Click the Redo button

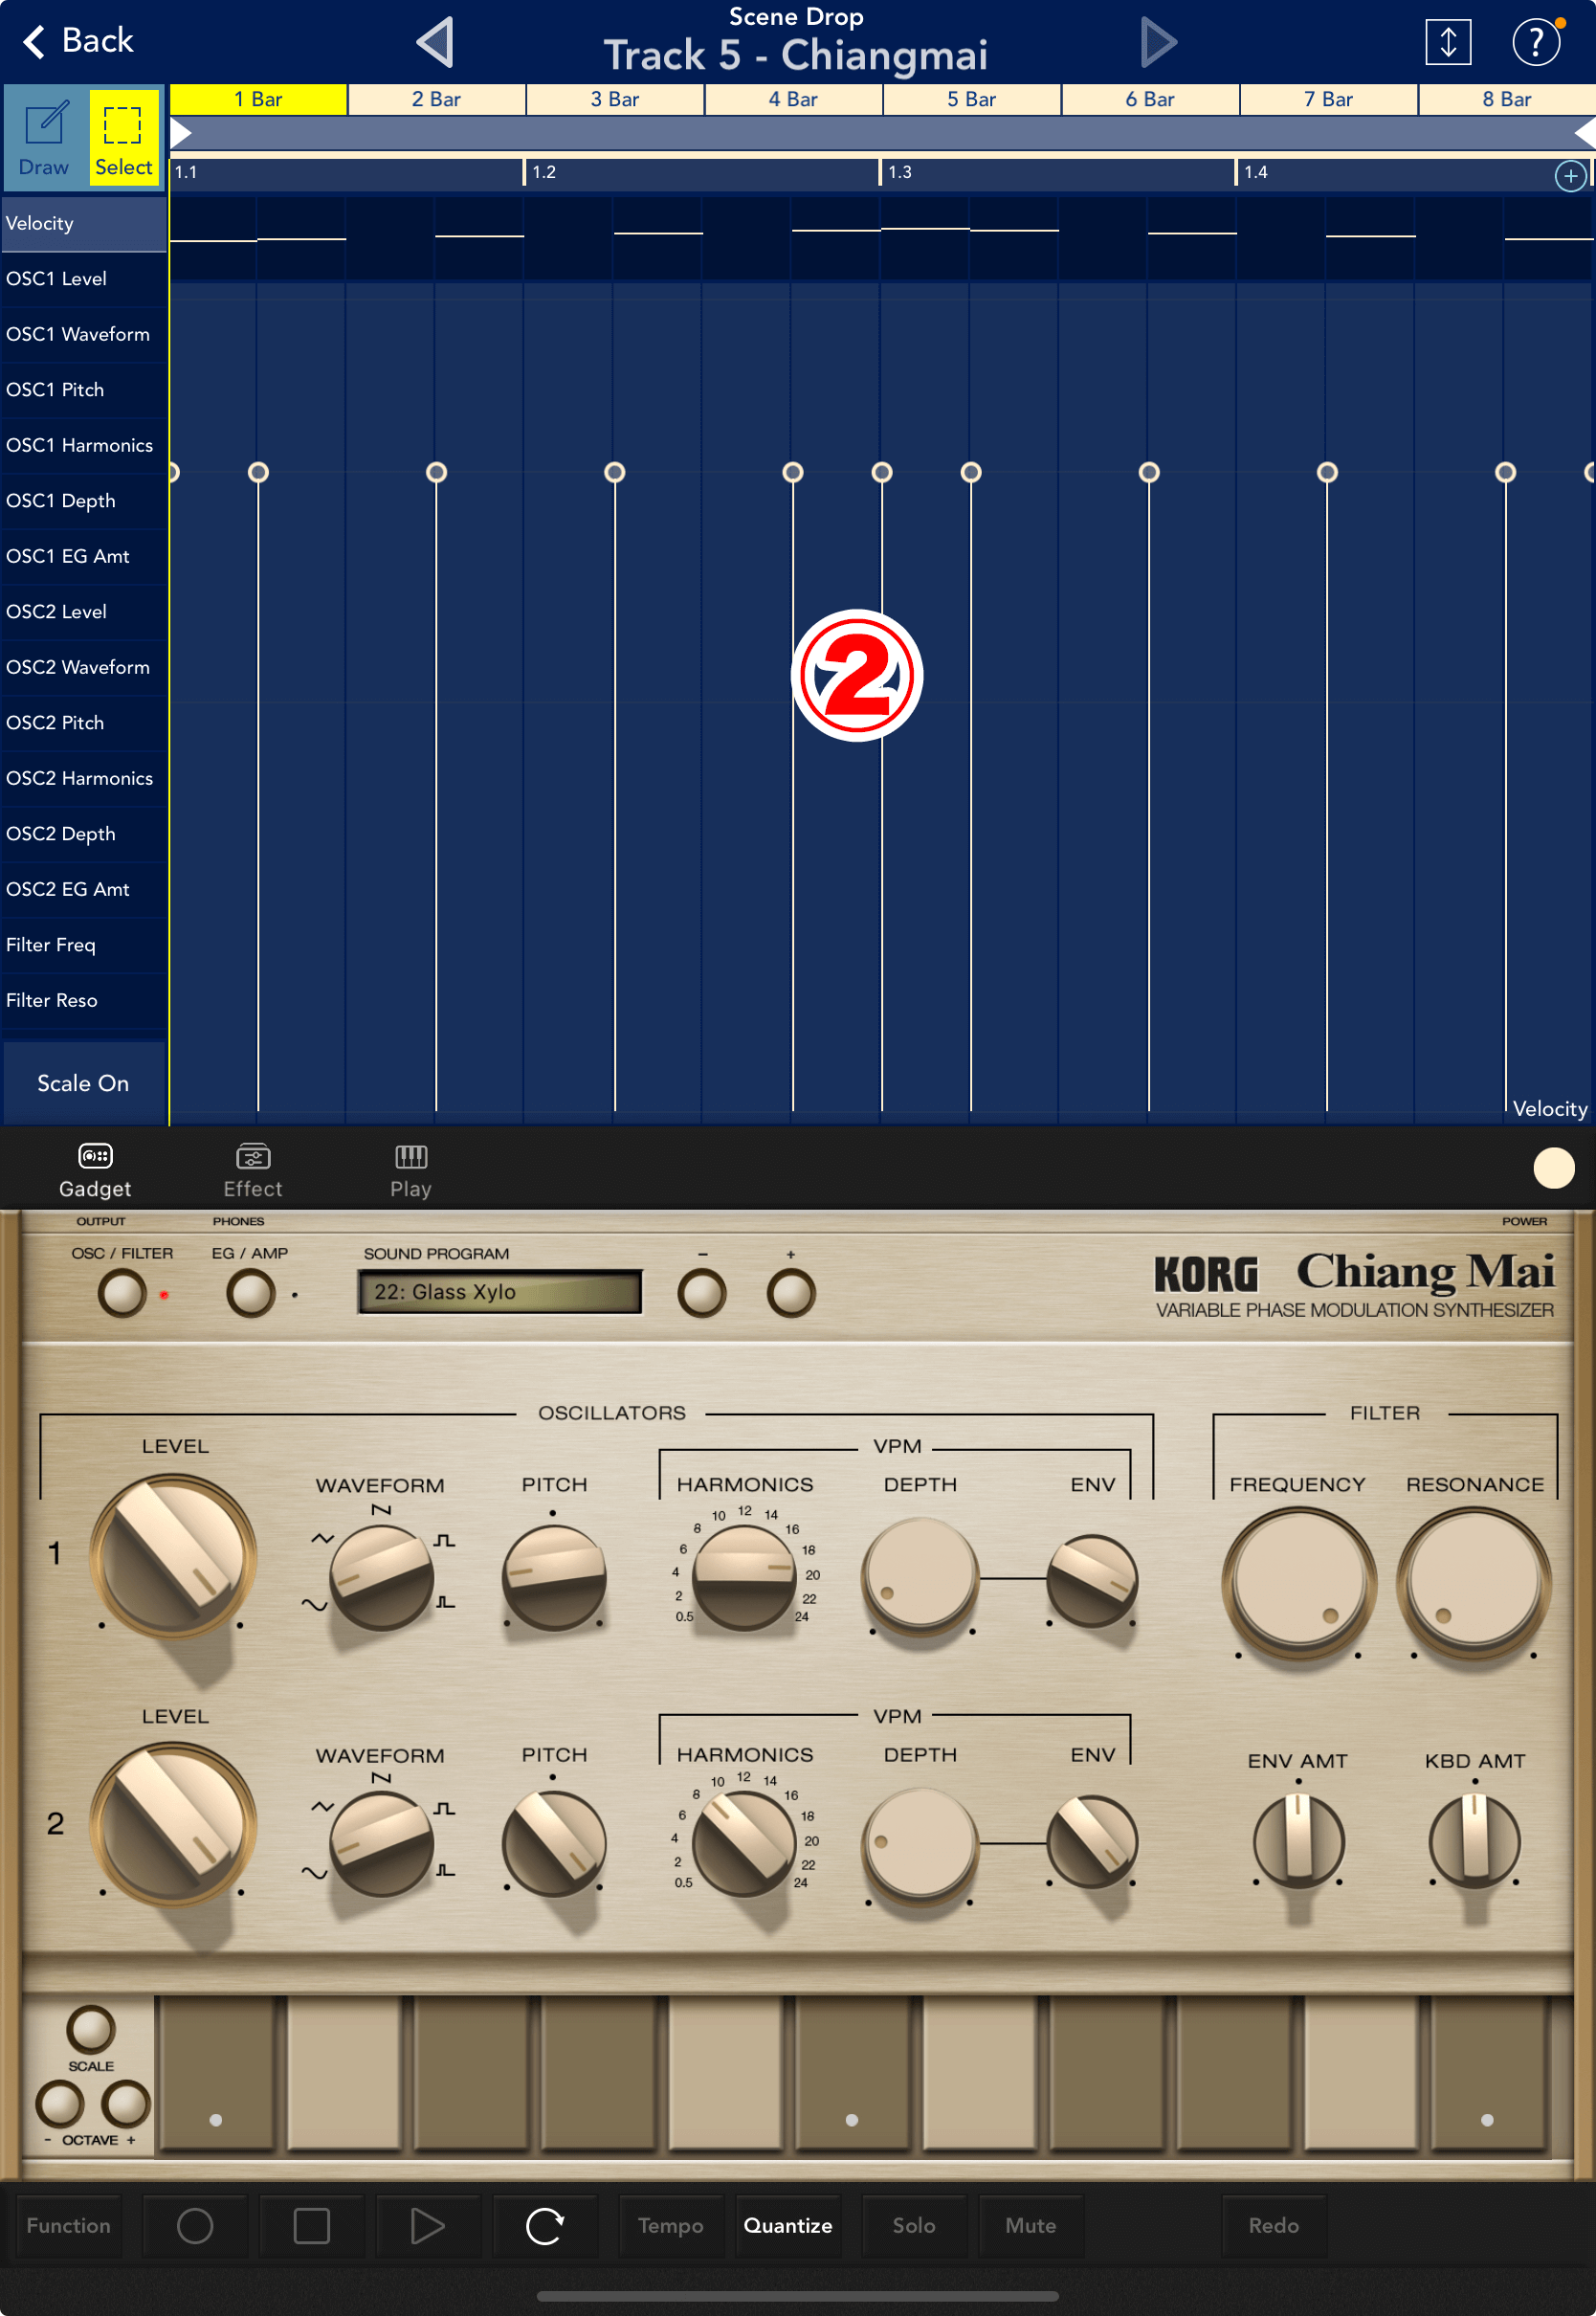click(x=1273, y=2226)
